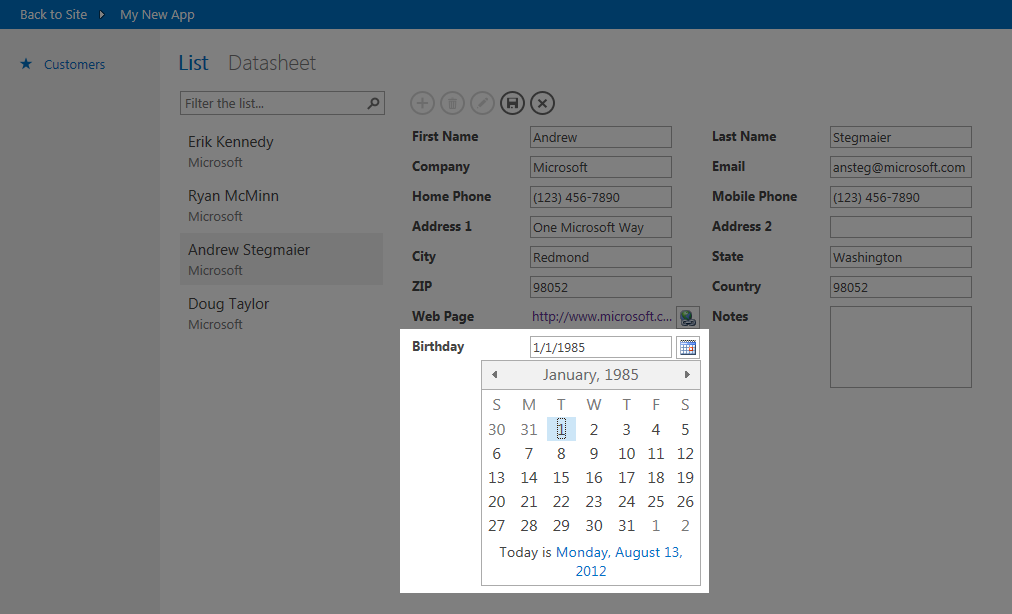Go to next month in the calendar
1012x614 pixels.
pos(687,374)
